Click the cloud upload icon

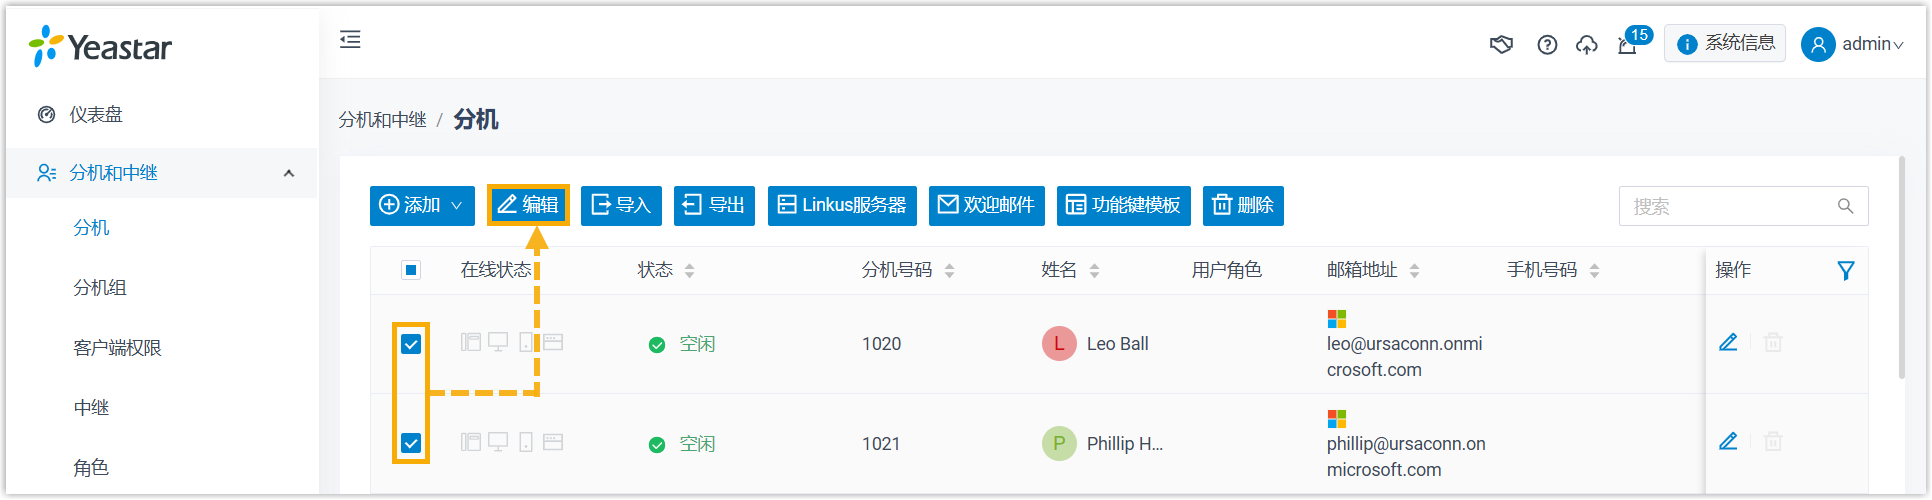1587,45
